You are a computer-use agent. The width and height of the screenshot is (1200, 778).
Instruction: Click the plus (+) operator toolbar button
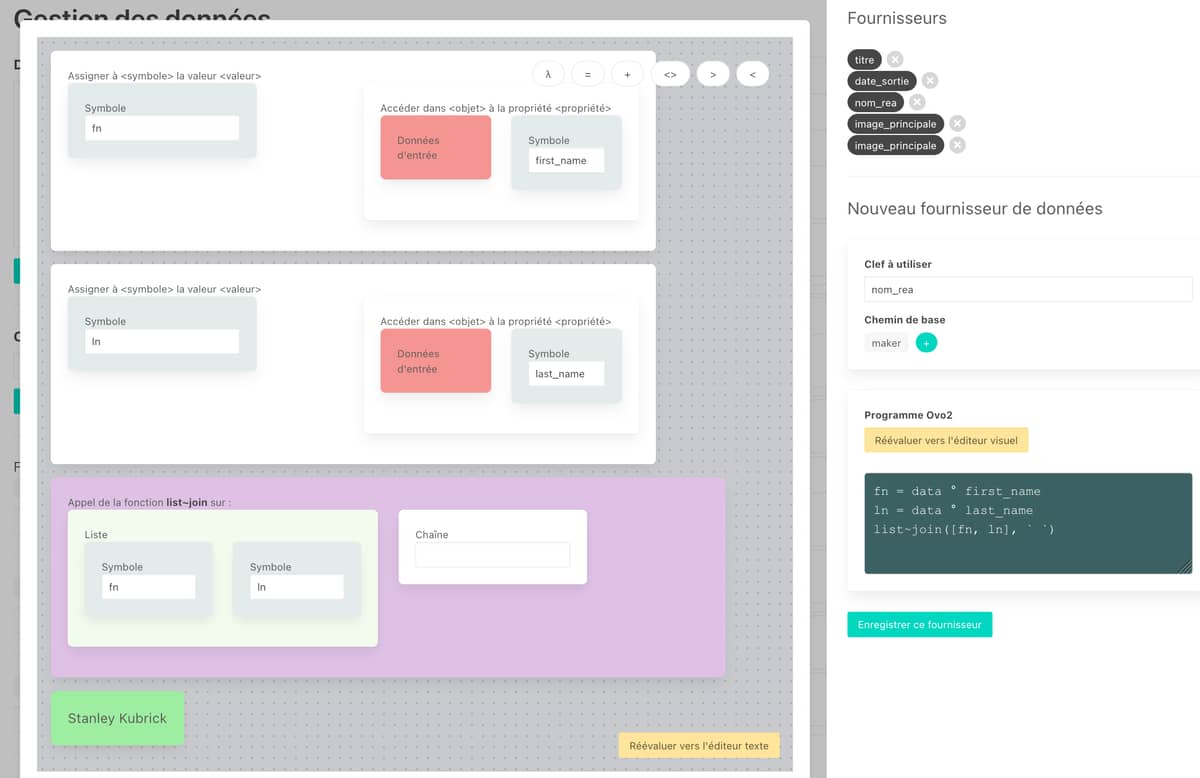pyautogui.click(x=627, y=75)
